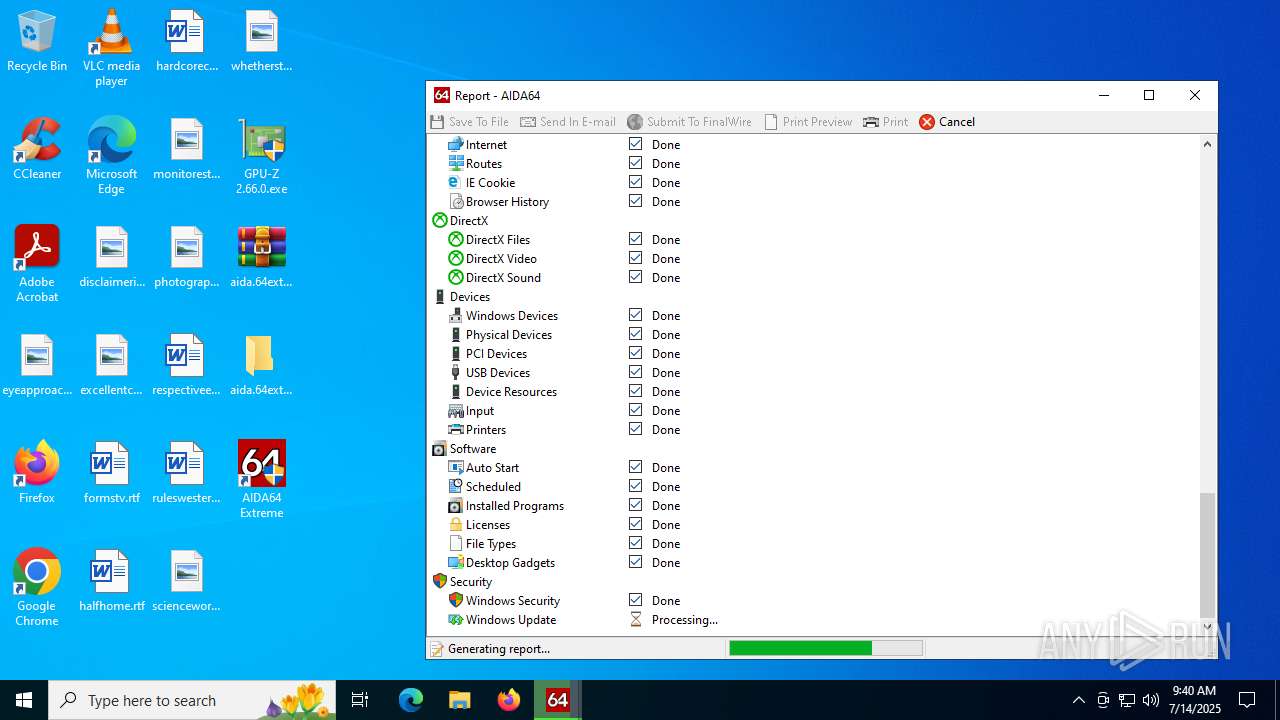Toggle the File Types Done checkbox
Viewport: 1280px width, 720px height.
point(636,543)
